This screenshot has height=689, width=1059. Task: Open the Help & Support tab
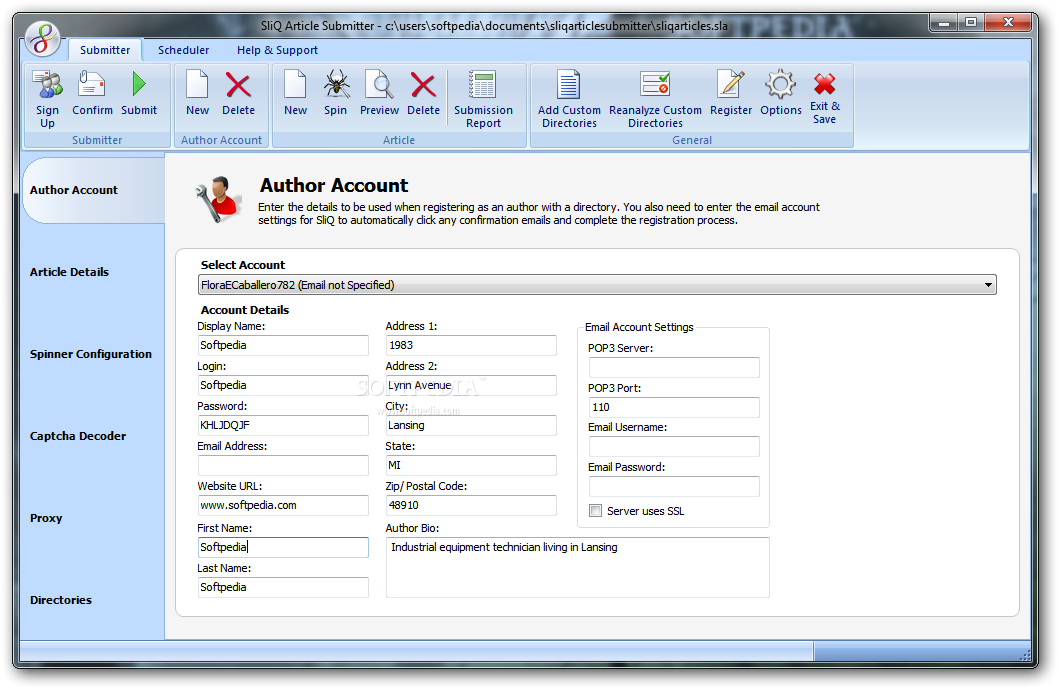[277, 50]
